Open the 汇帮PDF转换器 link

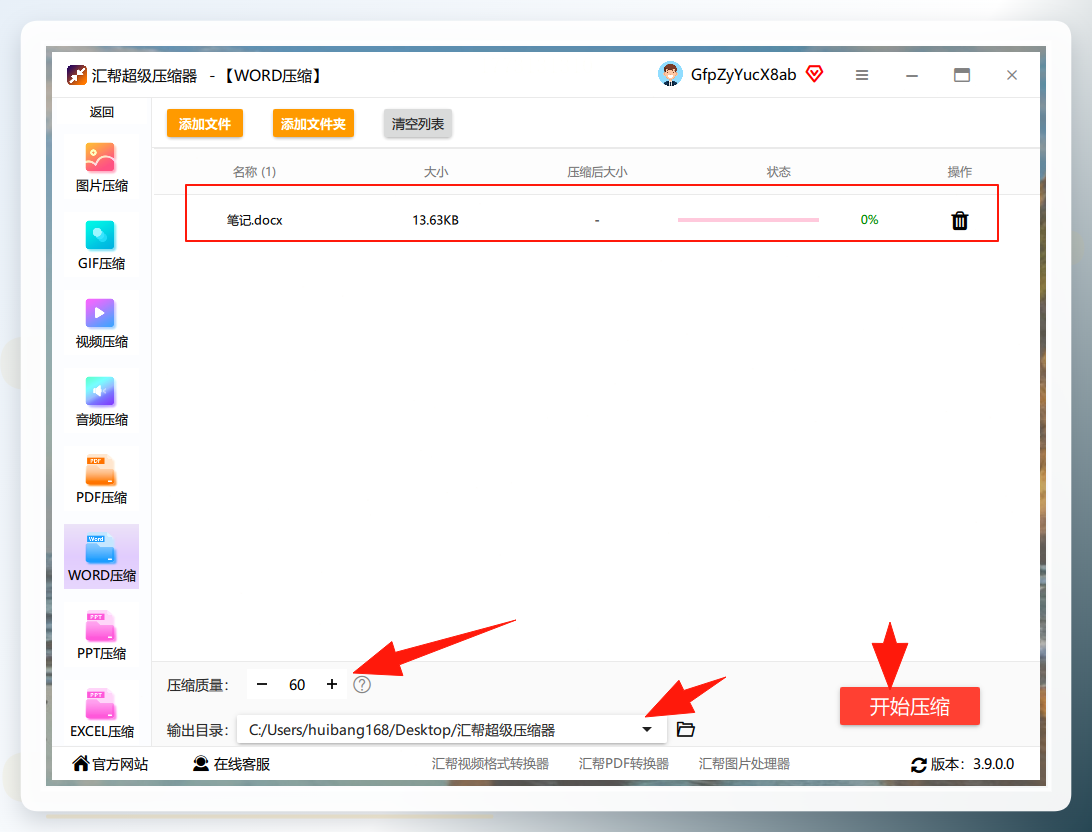point(623,764)
